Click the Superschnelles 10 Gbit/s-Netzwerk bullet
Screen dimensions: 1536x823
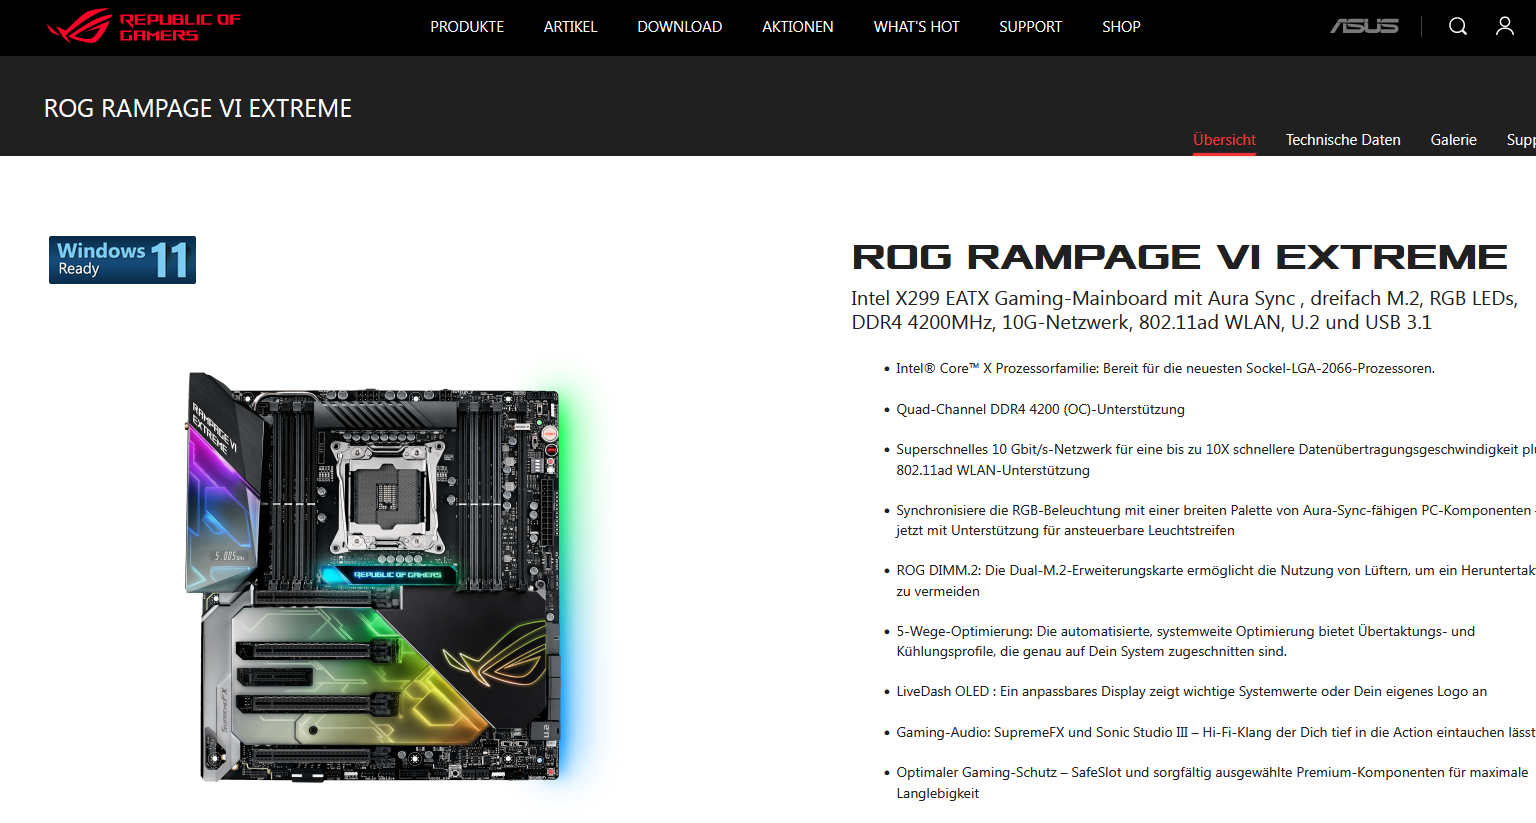(x=1216, y=460)
